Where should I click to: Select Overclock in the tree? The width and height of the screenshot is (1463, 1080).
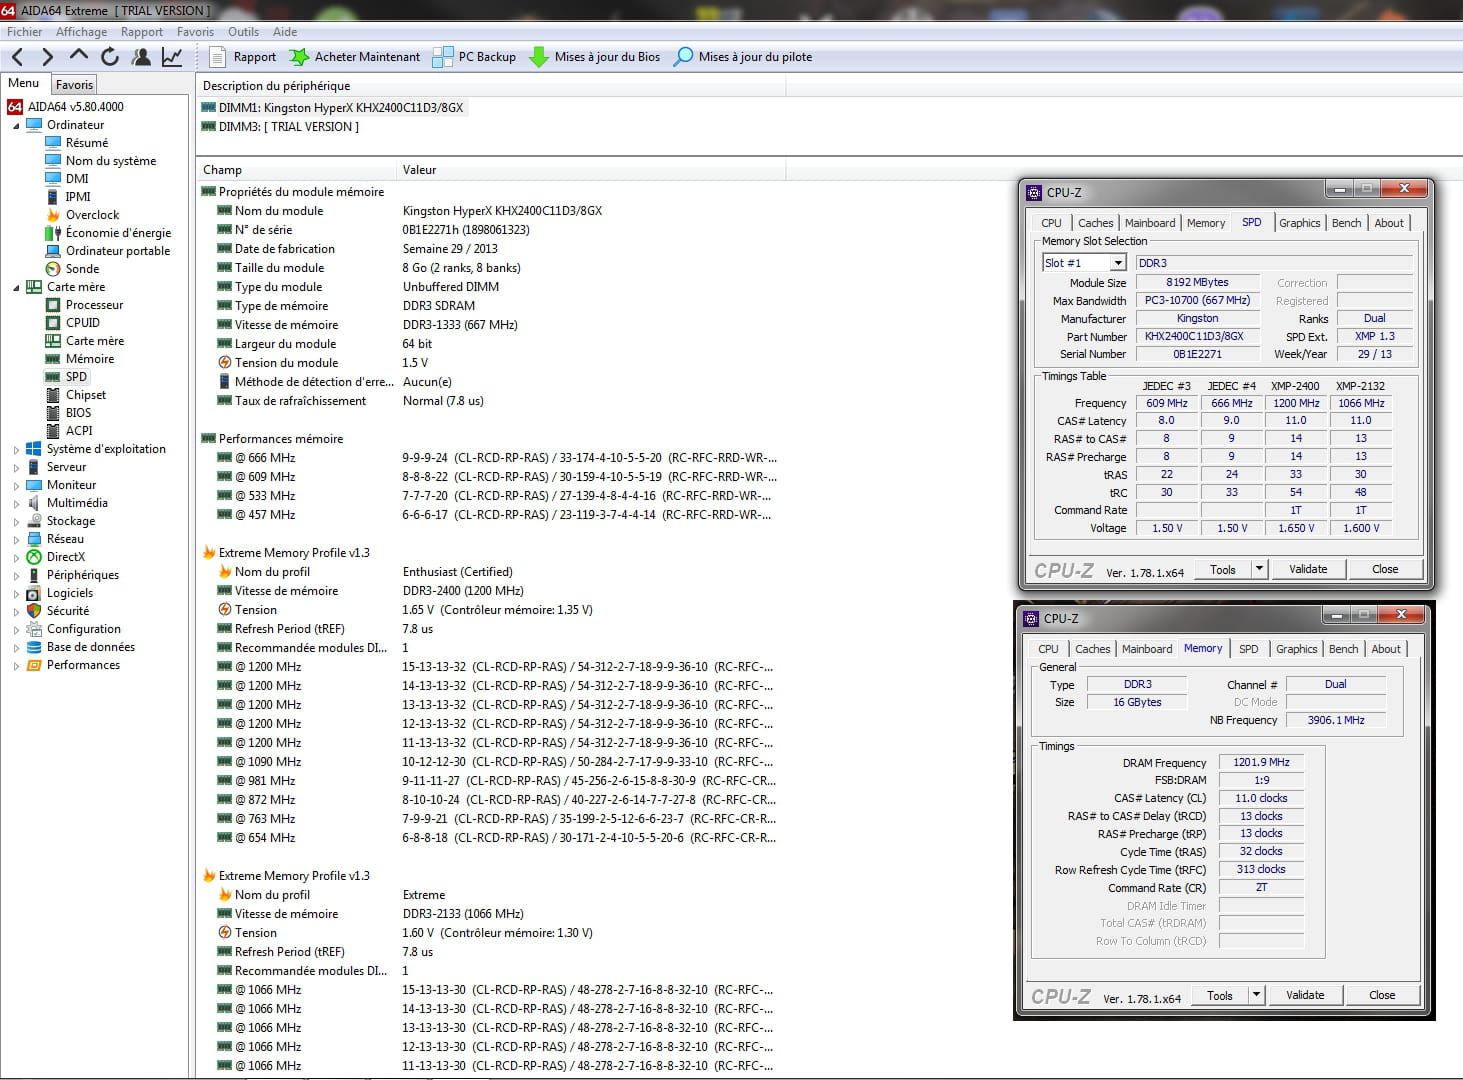(92, 215)
